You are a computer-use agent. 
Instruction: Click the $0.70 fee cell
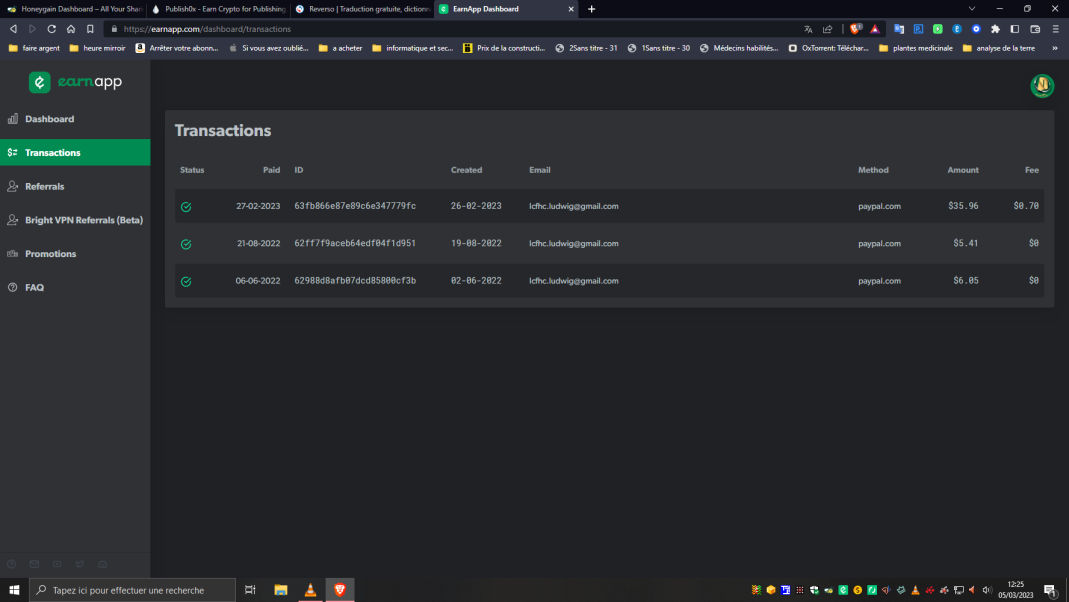pyautogui.click(x=1025, y=206)
